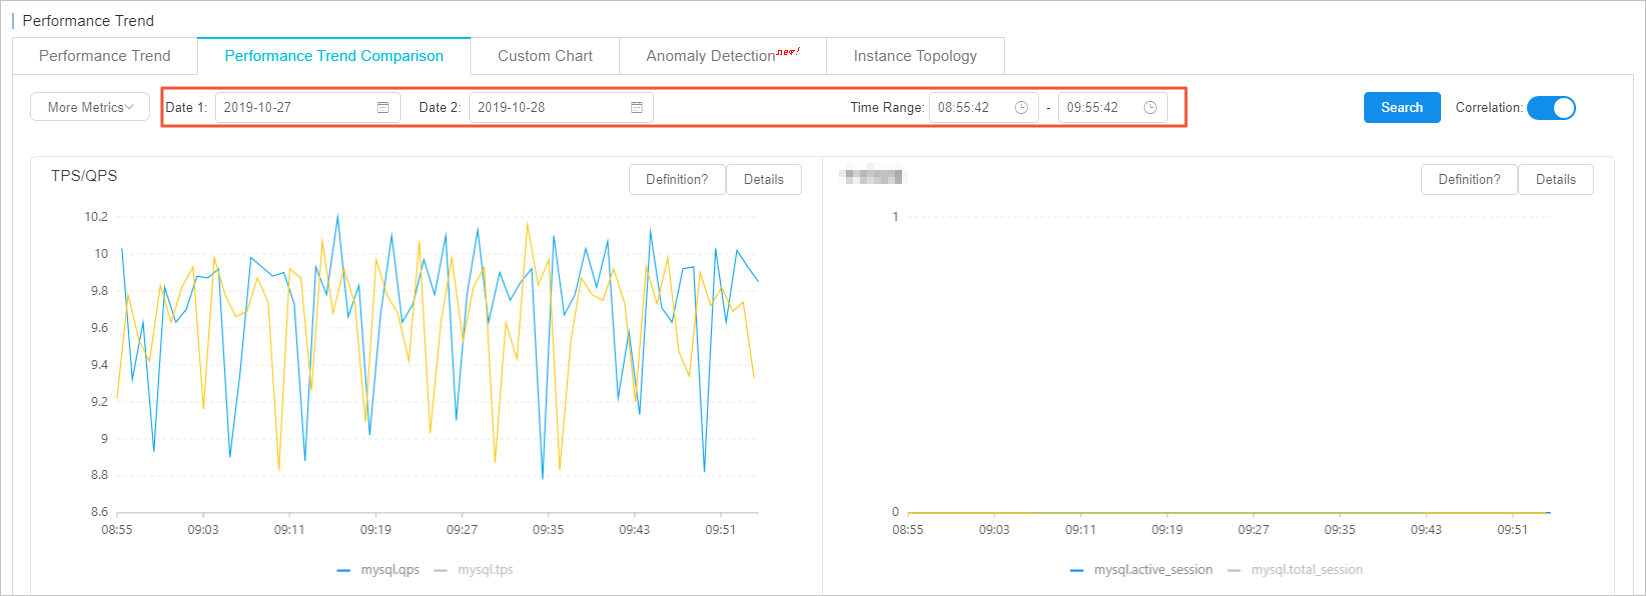Click the end time clock icon
Screen dimensions: 1646x596
click(x=1150, y=108)
